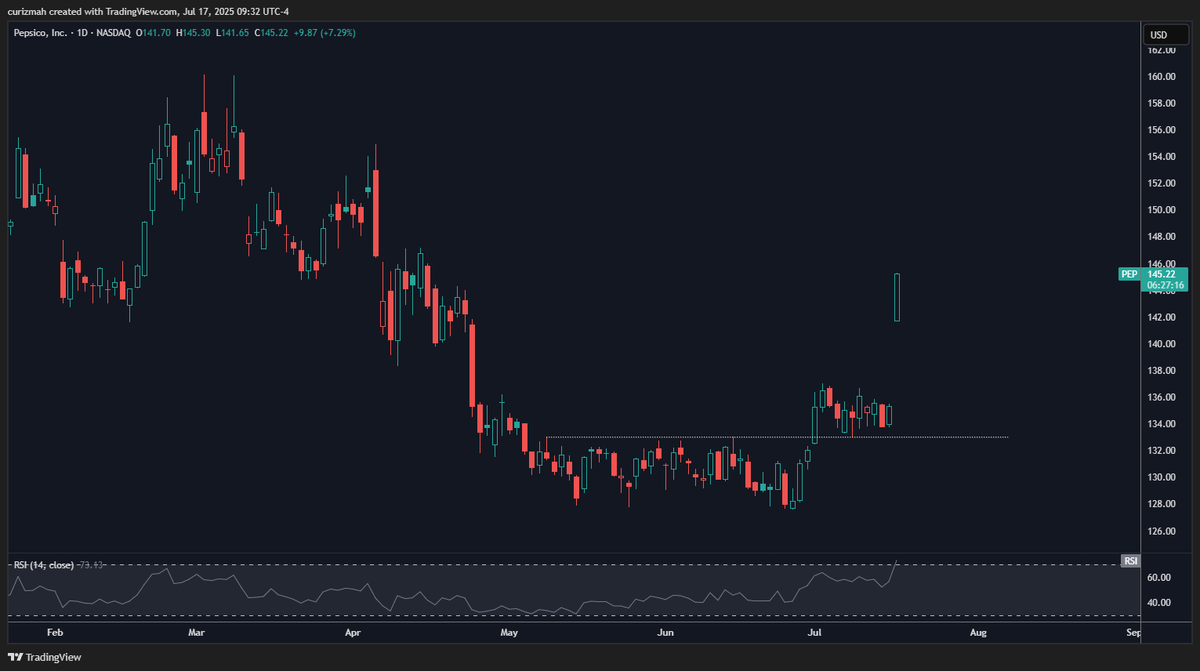This screenshot has height=671, width=1200.
Task: Click the Jun label on time axis
Action: (x=666, y=633)
